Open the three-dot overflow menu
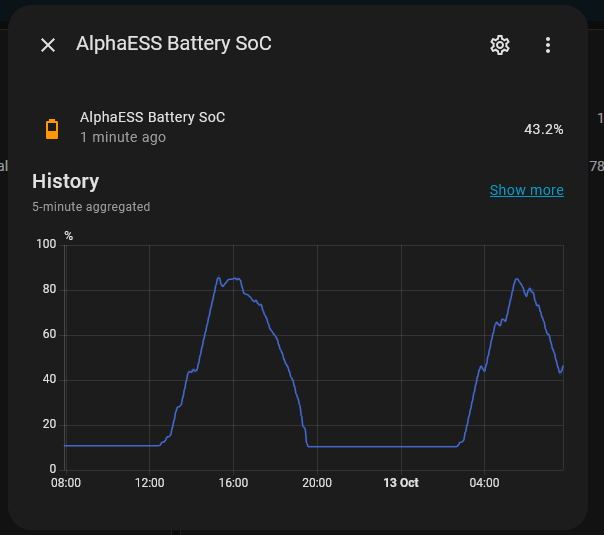Screen dimensions: 604x535 click(x=548, y=45)
